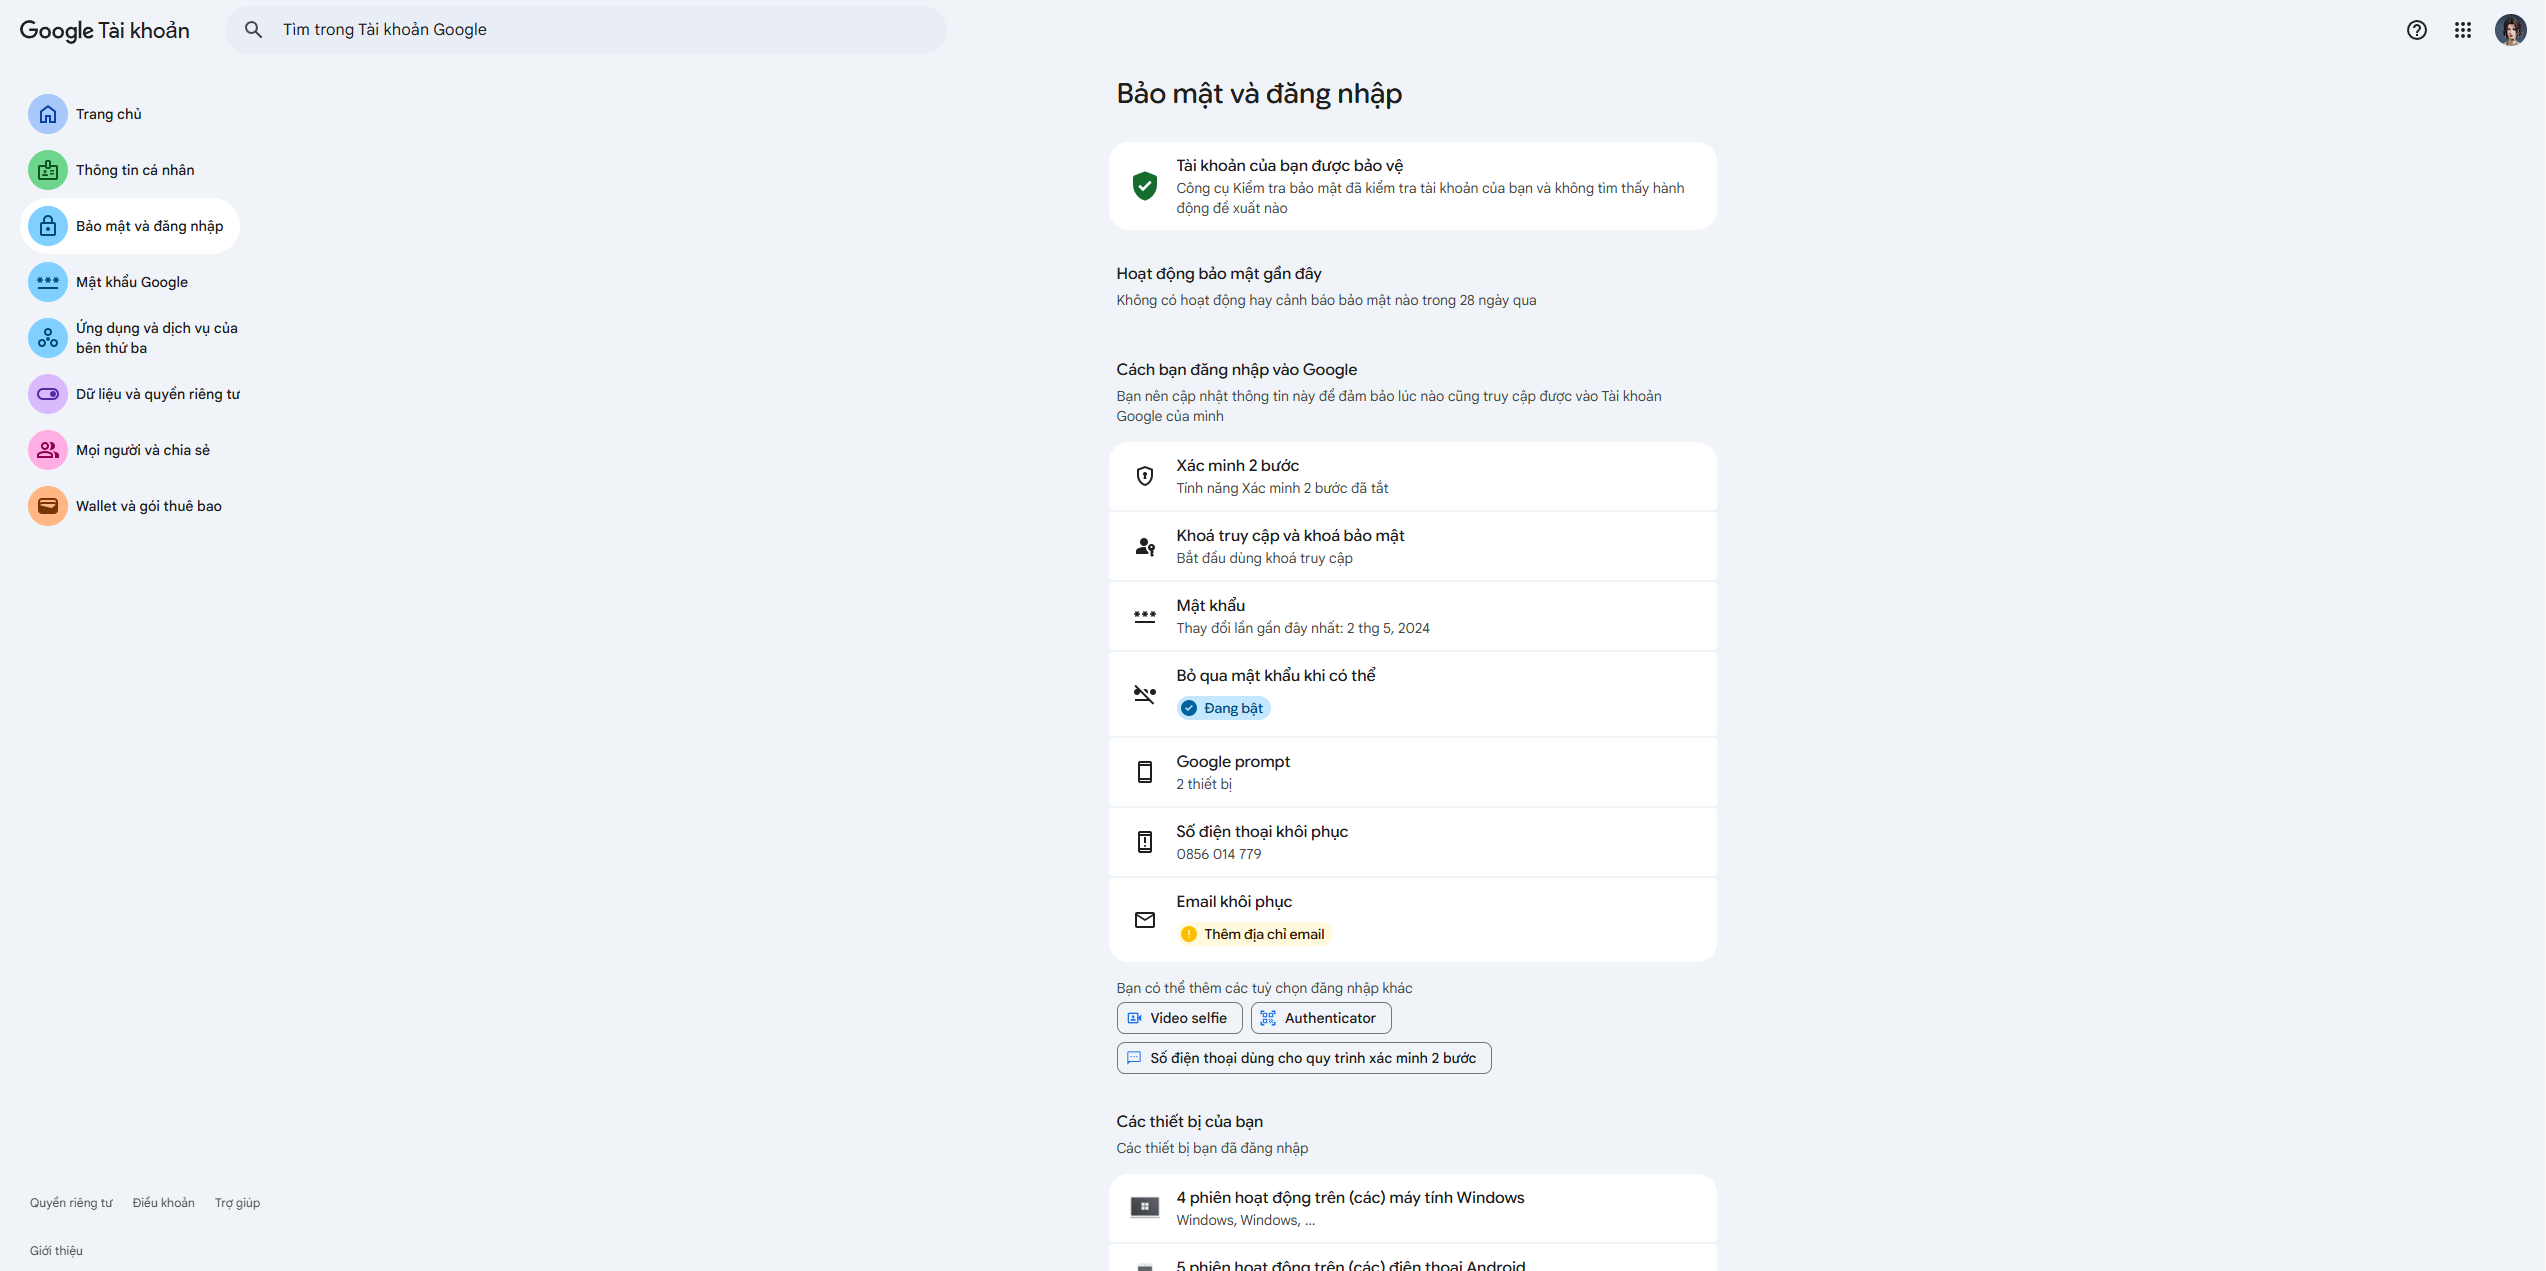Image resolution: width=2546 pixels, height=1271 pixels.
Task: Click Wallet và gói thuê bao icon
Action: [48, 506]
